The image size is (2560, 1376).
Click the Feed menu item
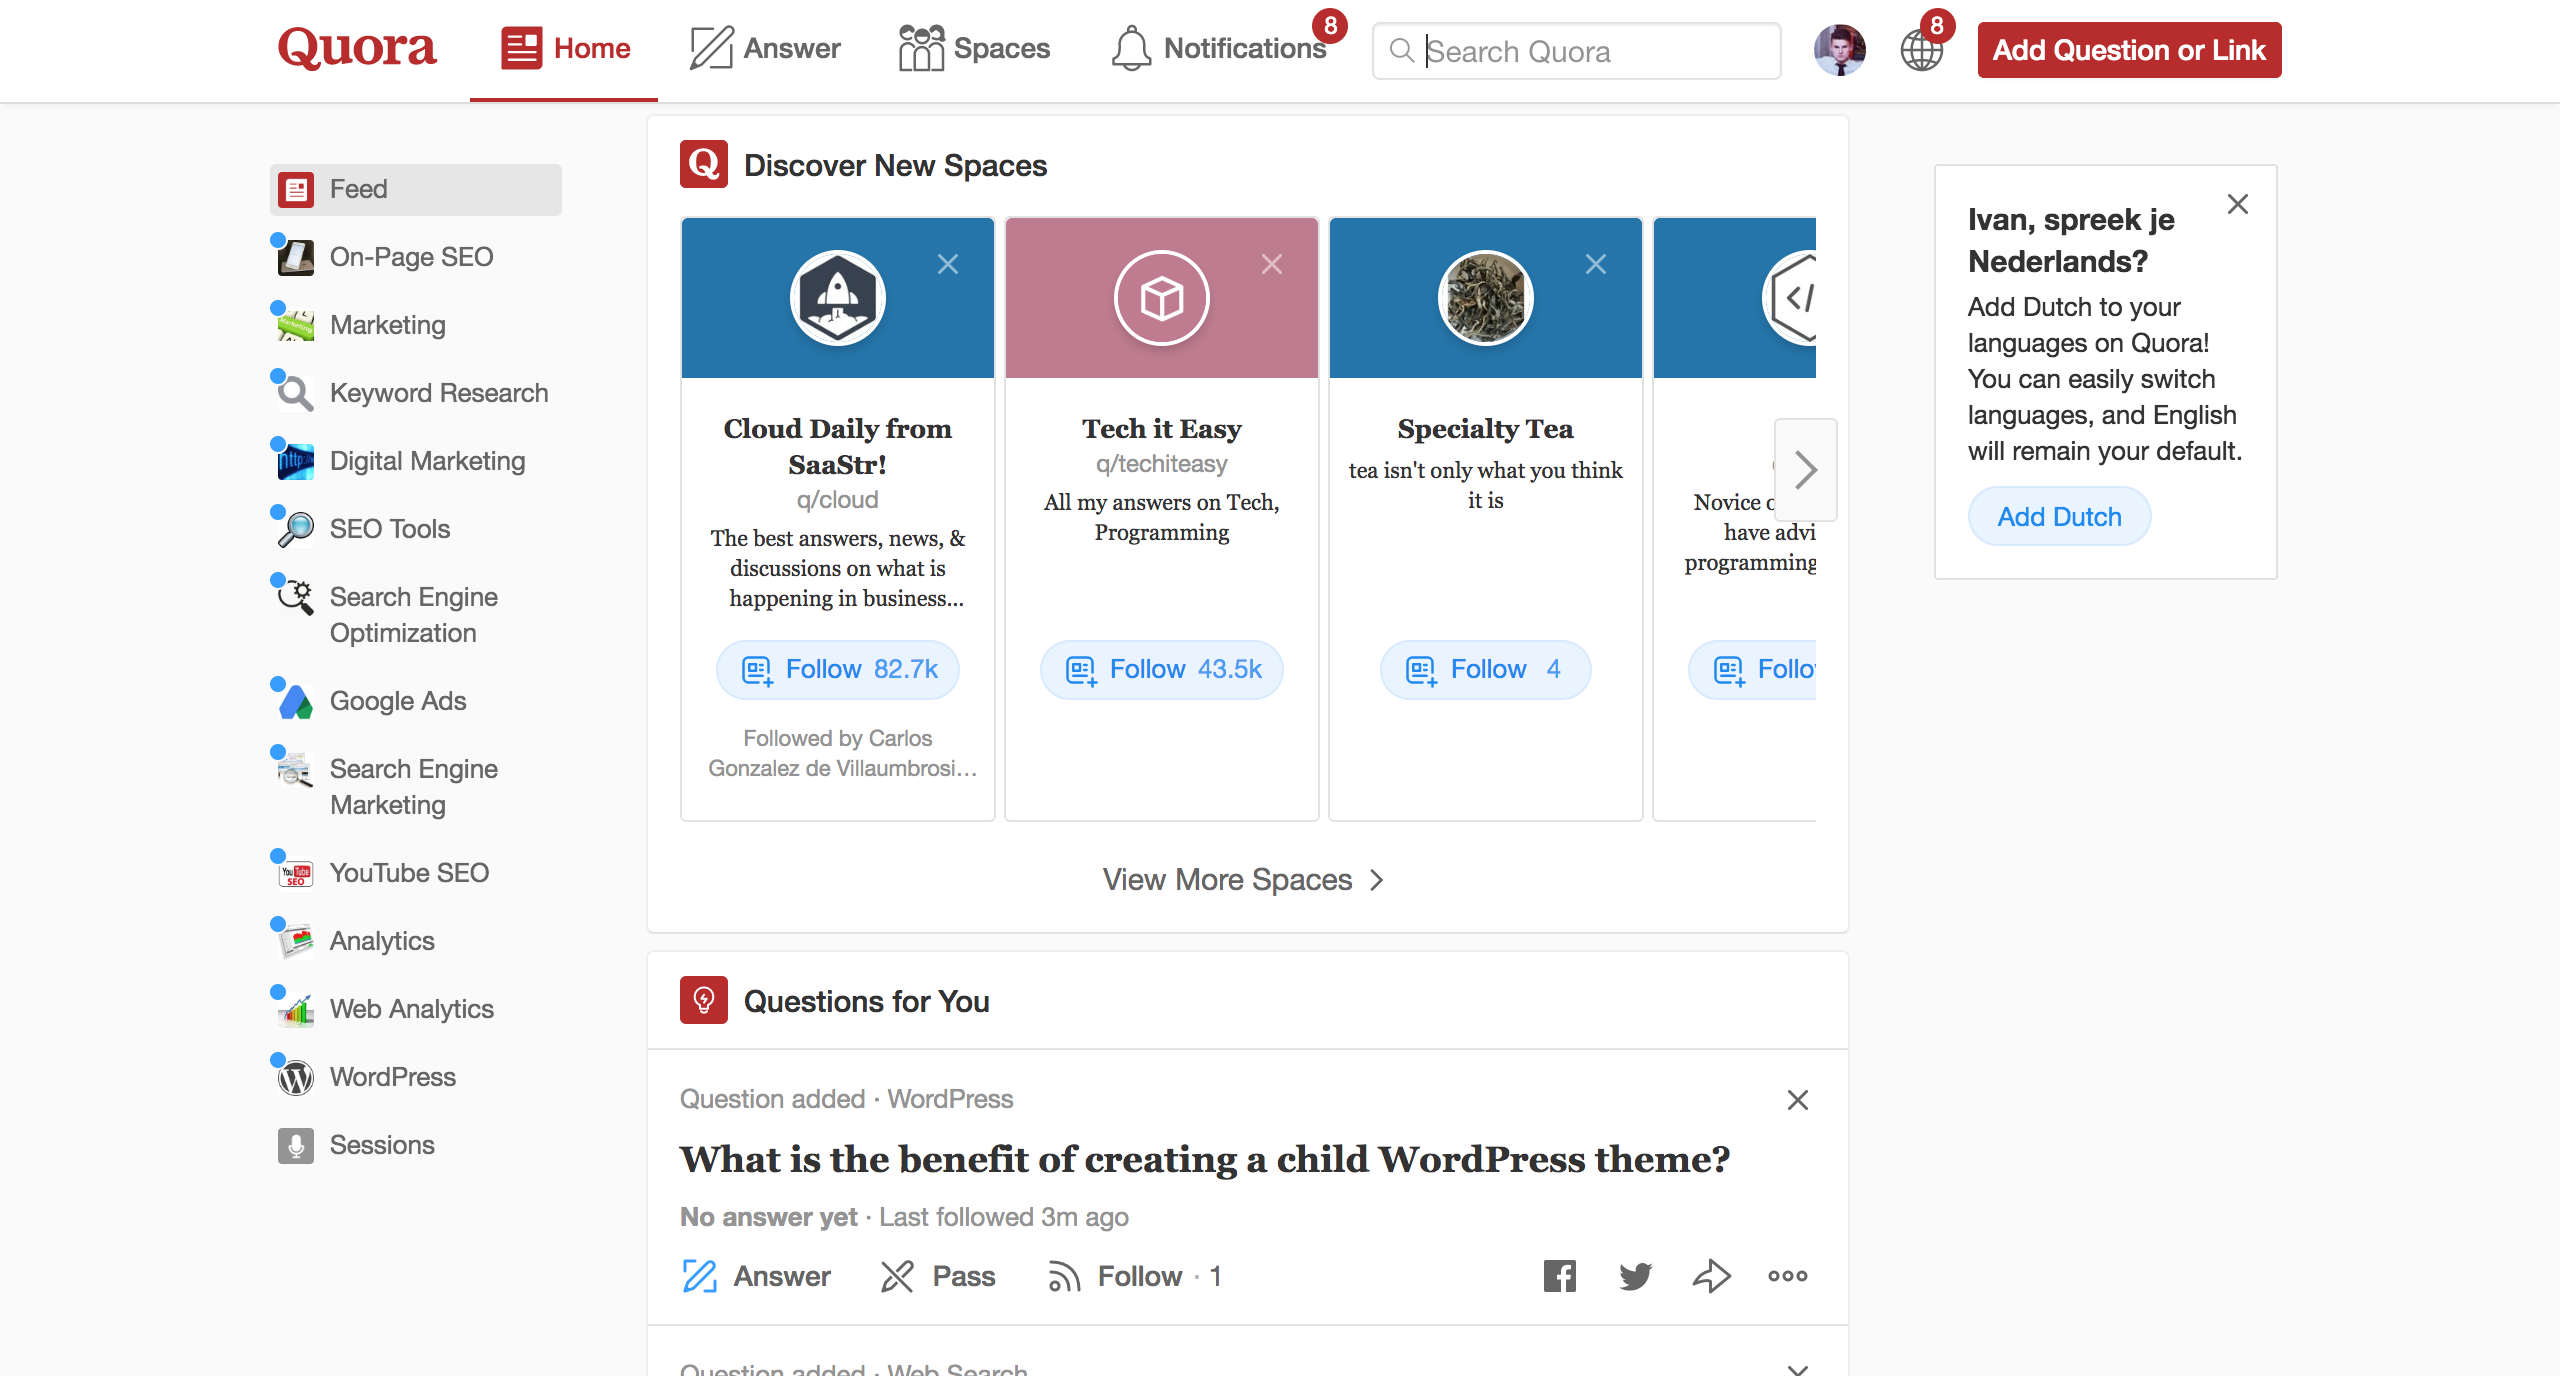coord(413,188)
